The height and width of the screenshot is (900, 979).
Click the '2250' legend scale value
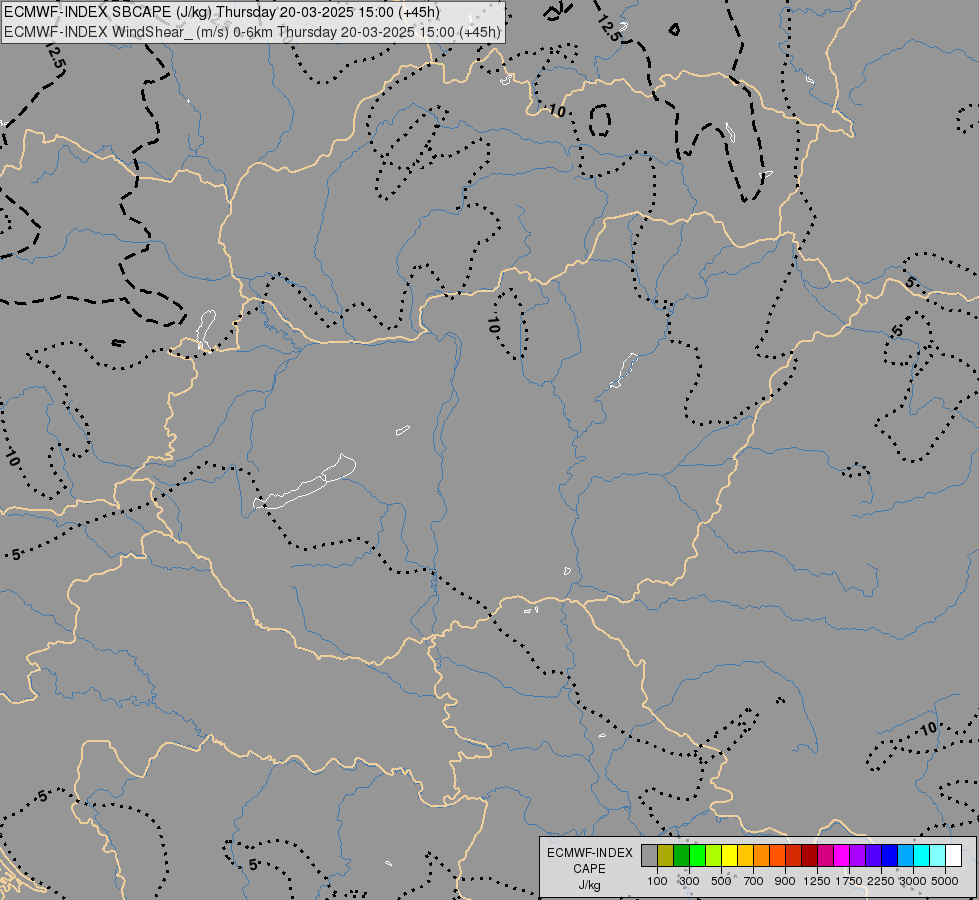tap(881, 881)
